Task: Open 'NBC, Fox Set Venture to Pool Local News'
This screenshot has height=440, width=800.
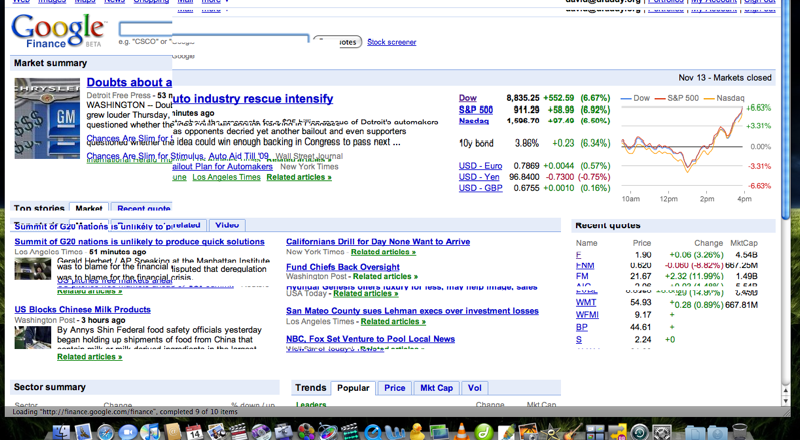Action: click(x=370, y=339)
